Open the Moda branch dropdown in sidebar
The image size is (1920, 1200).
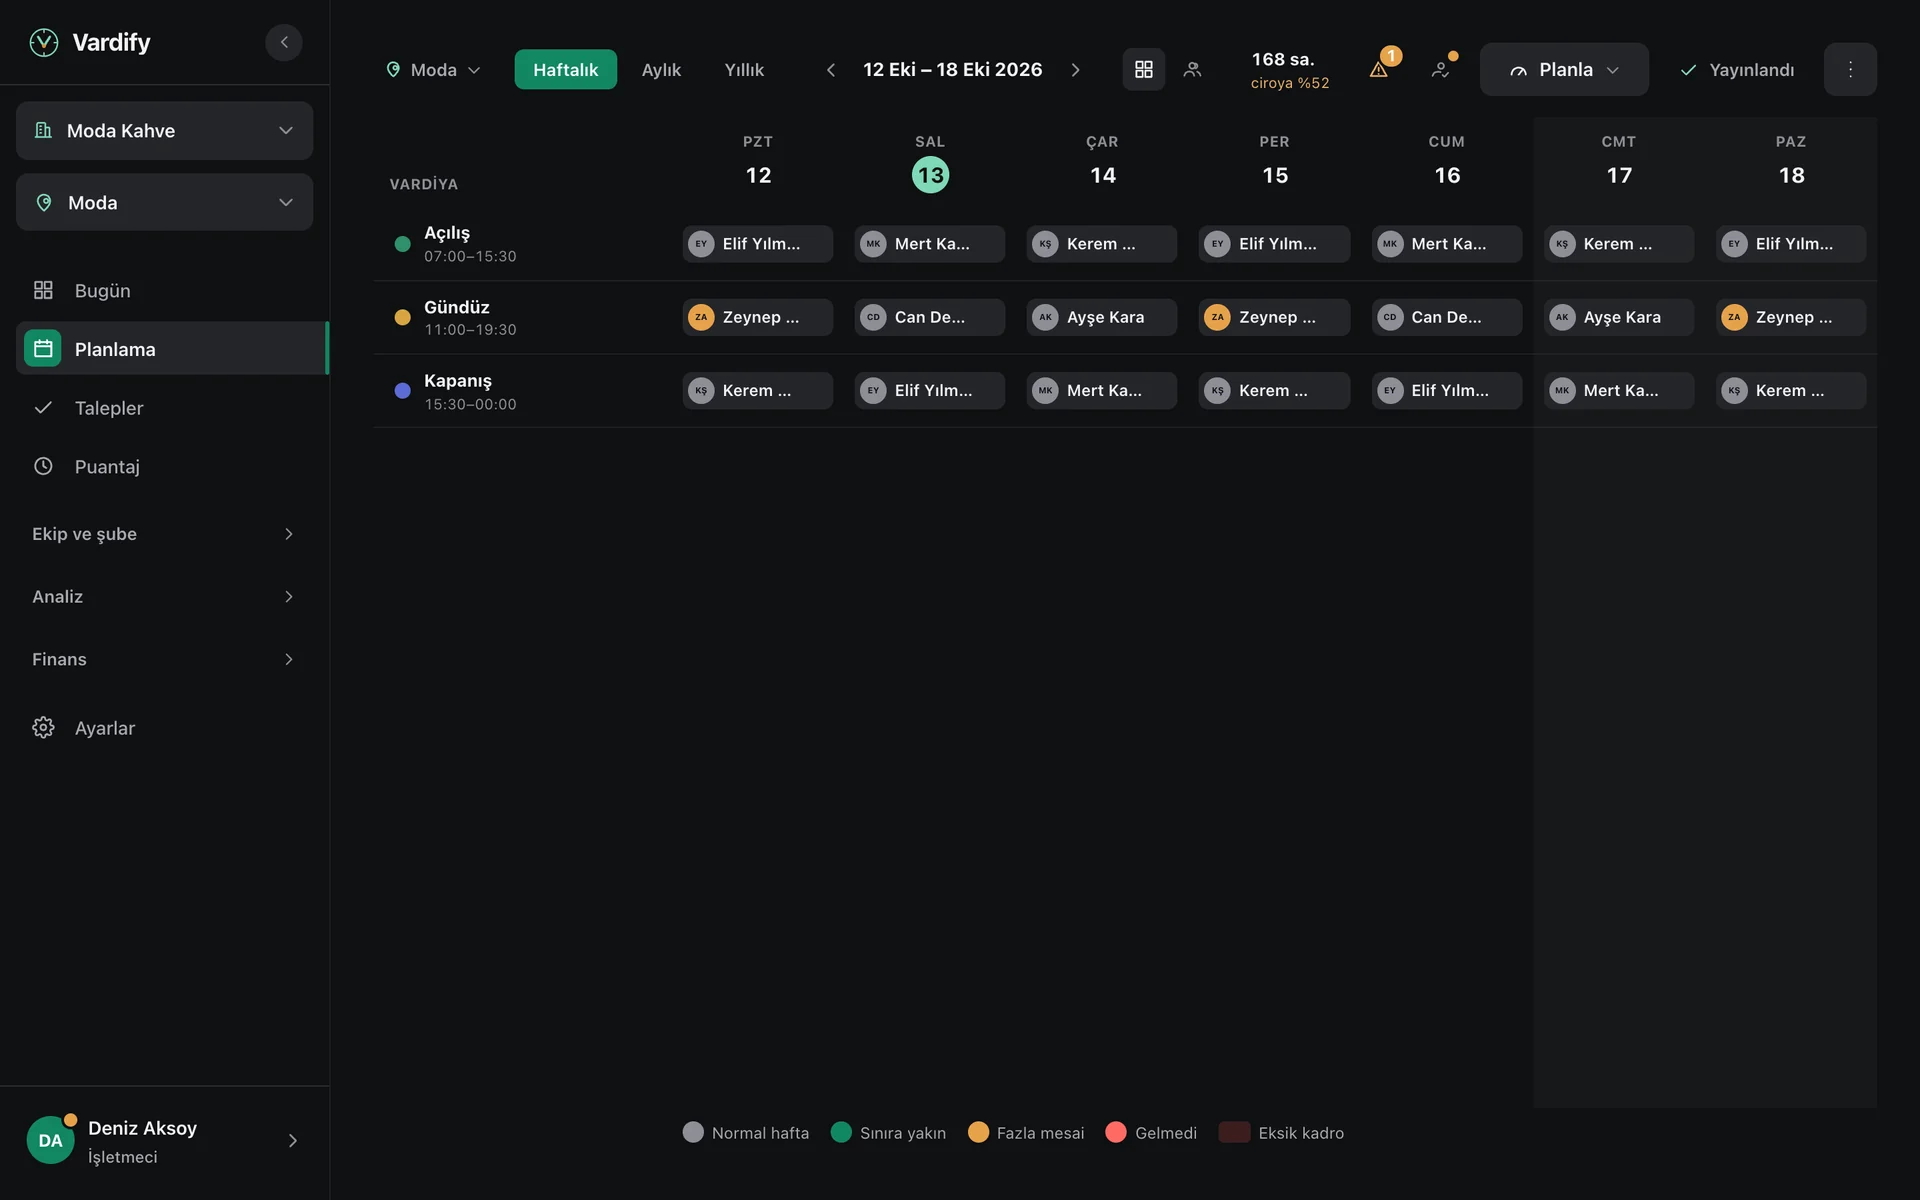[165, 202]
